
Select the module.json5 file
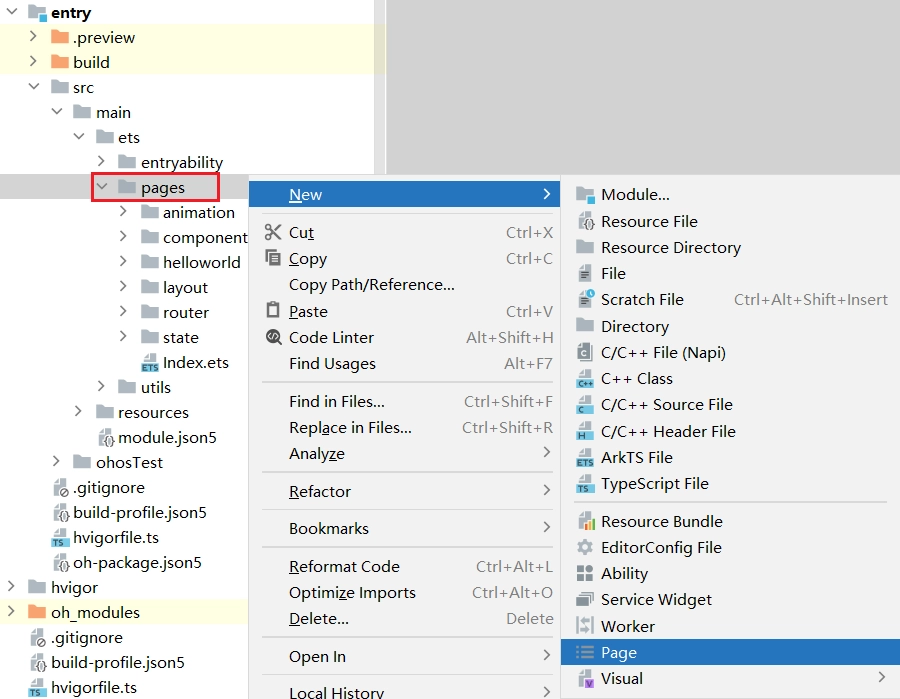pyautogui.click(x=166, y=437)
